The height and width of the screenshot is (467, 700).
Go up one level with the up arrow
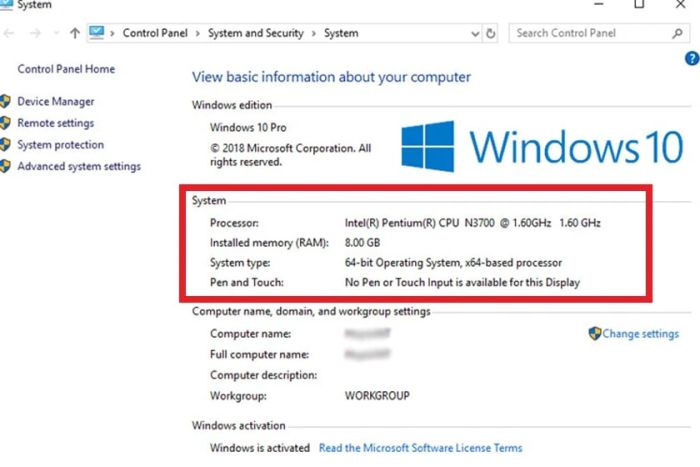[75, 33]
